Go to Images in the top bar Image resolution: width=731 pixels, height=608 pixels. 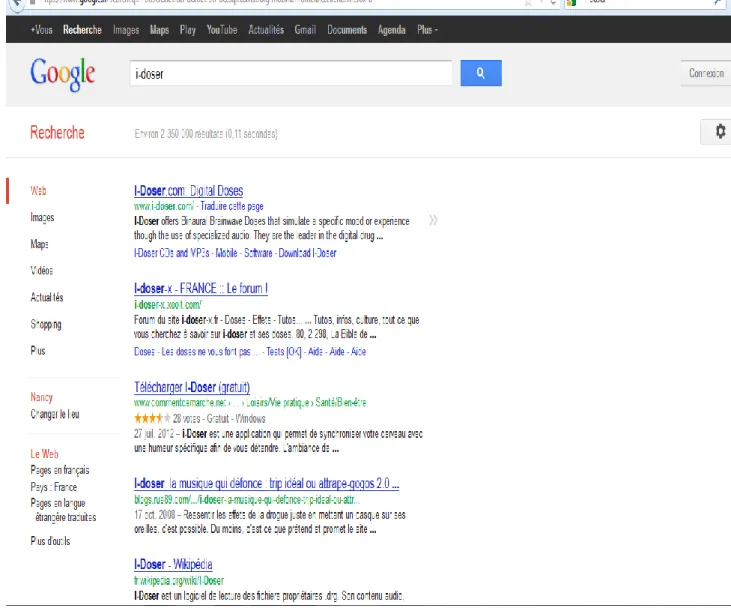coord(126,30)
